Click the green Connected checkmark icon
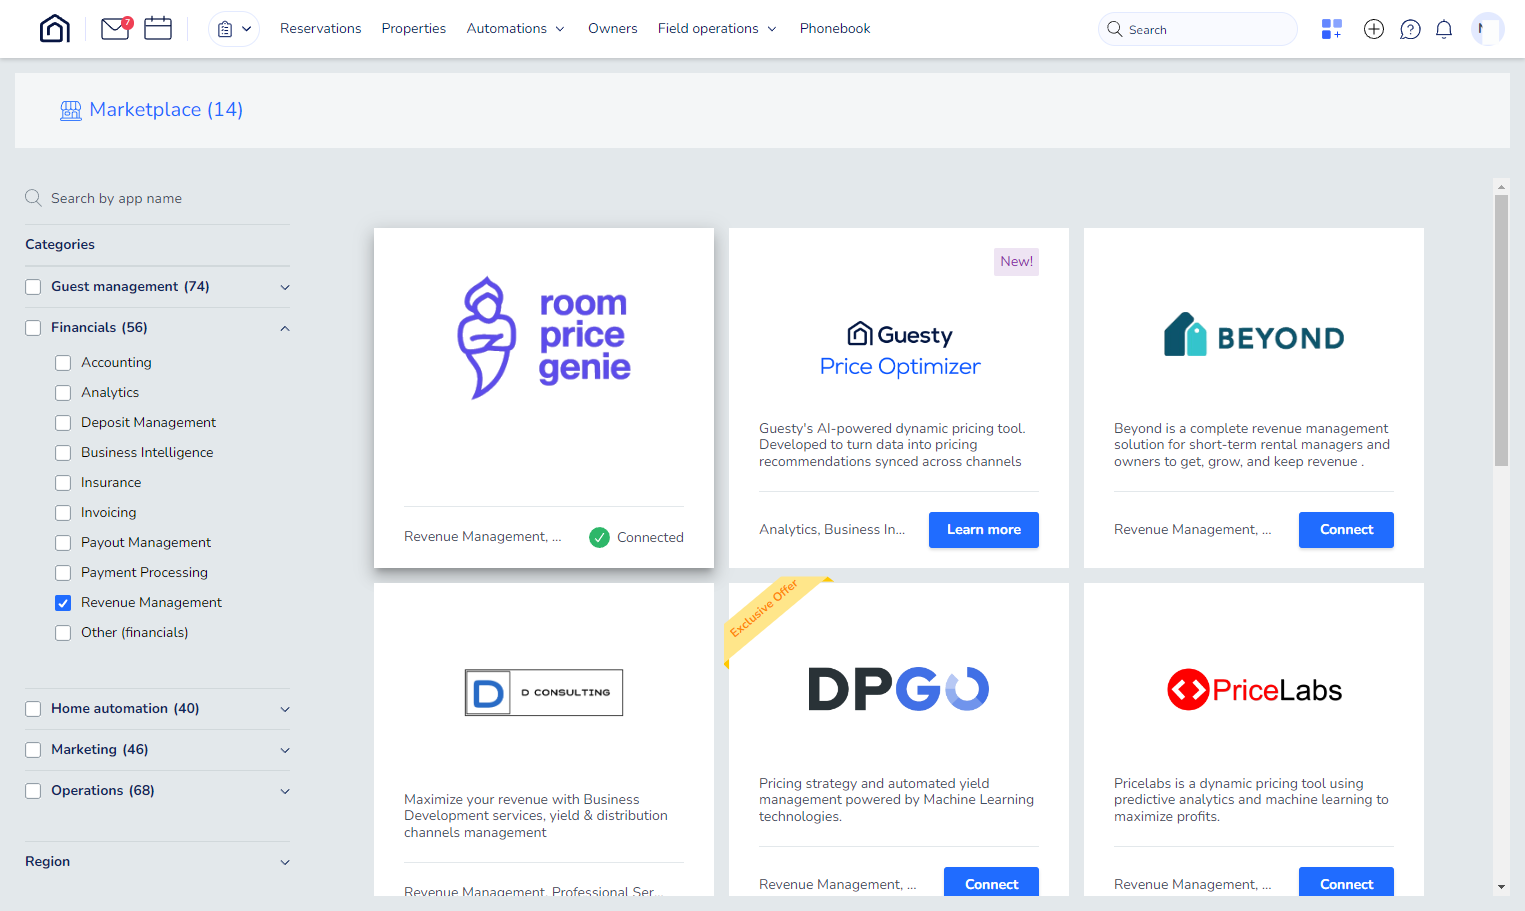The height and width of the screenshot is (911, 1525). [599, 537]
